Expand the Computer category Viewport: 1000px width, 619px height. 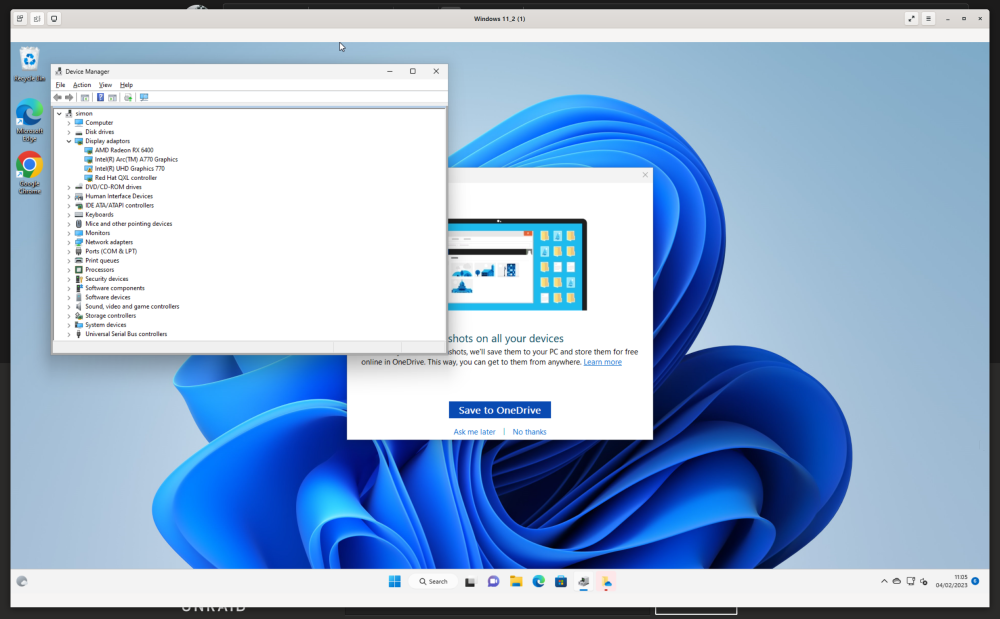coord(69,122)
